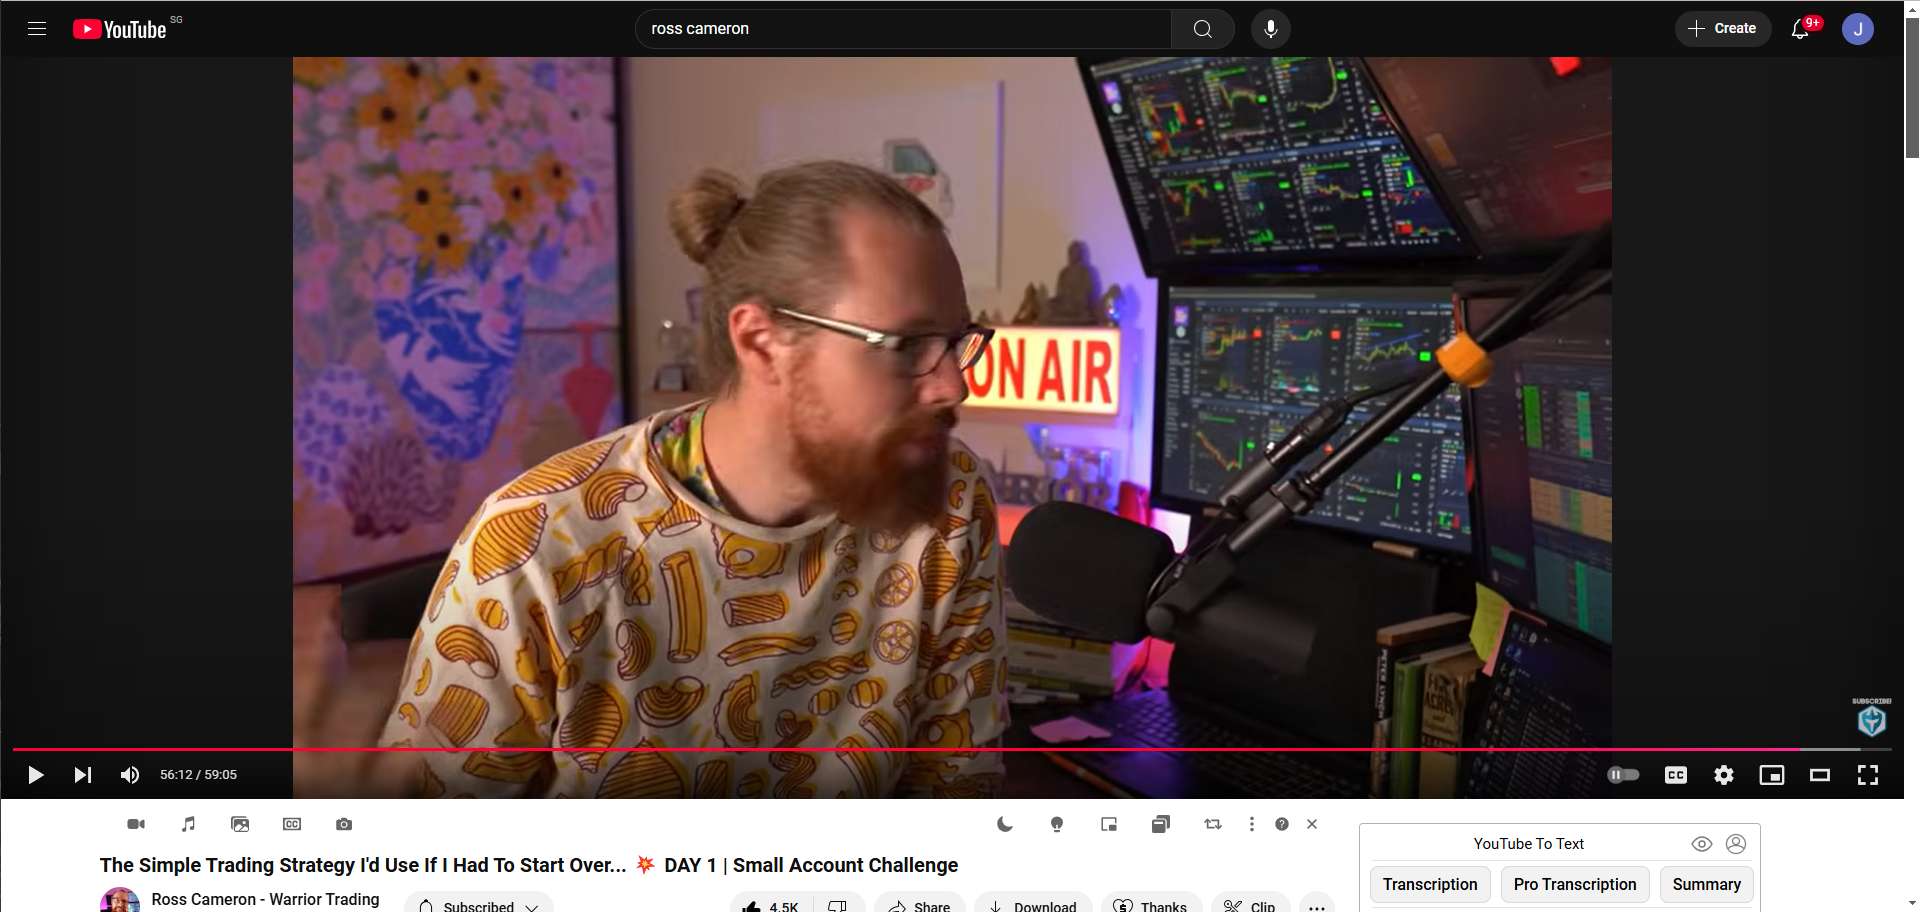Viewport: 1920px width, 912px height.
Task: Open the miniplayer from the player controls
Action: click(x=1771, y=775)
